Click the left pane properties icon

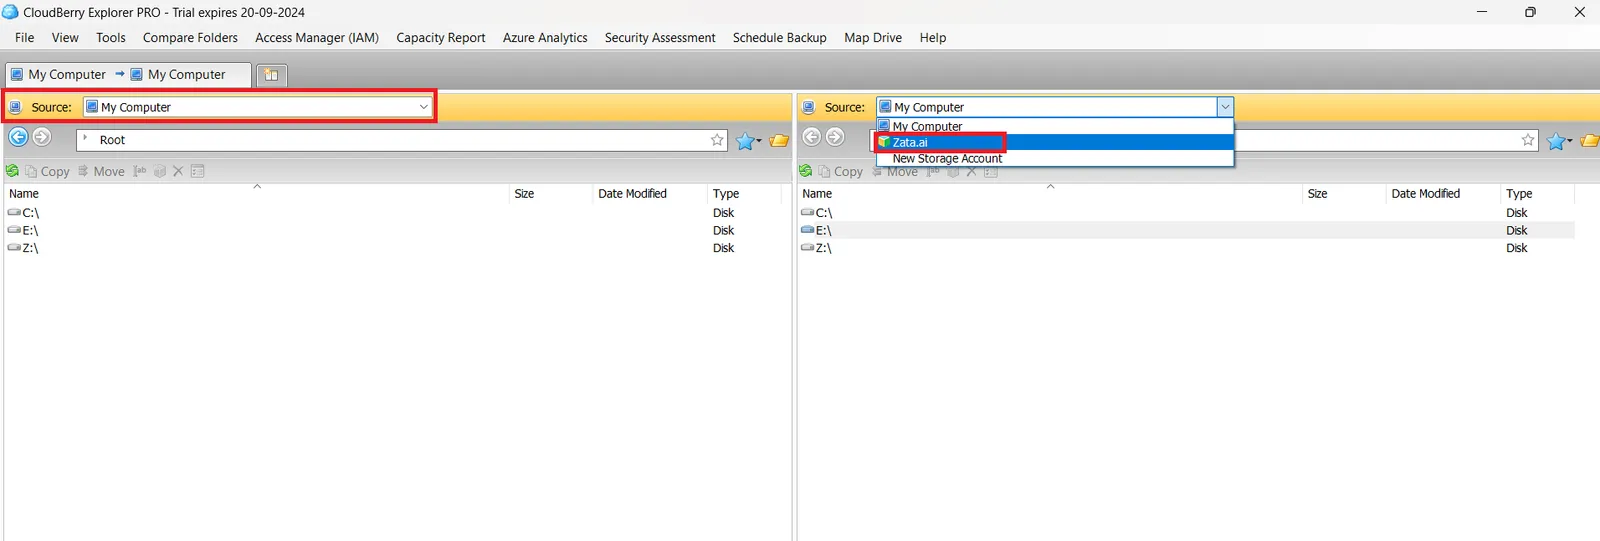point(198,171)
